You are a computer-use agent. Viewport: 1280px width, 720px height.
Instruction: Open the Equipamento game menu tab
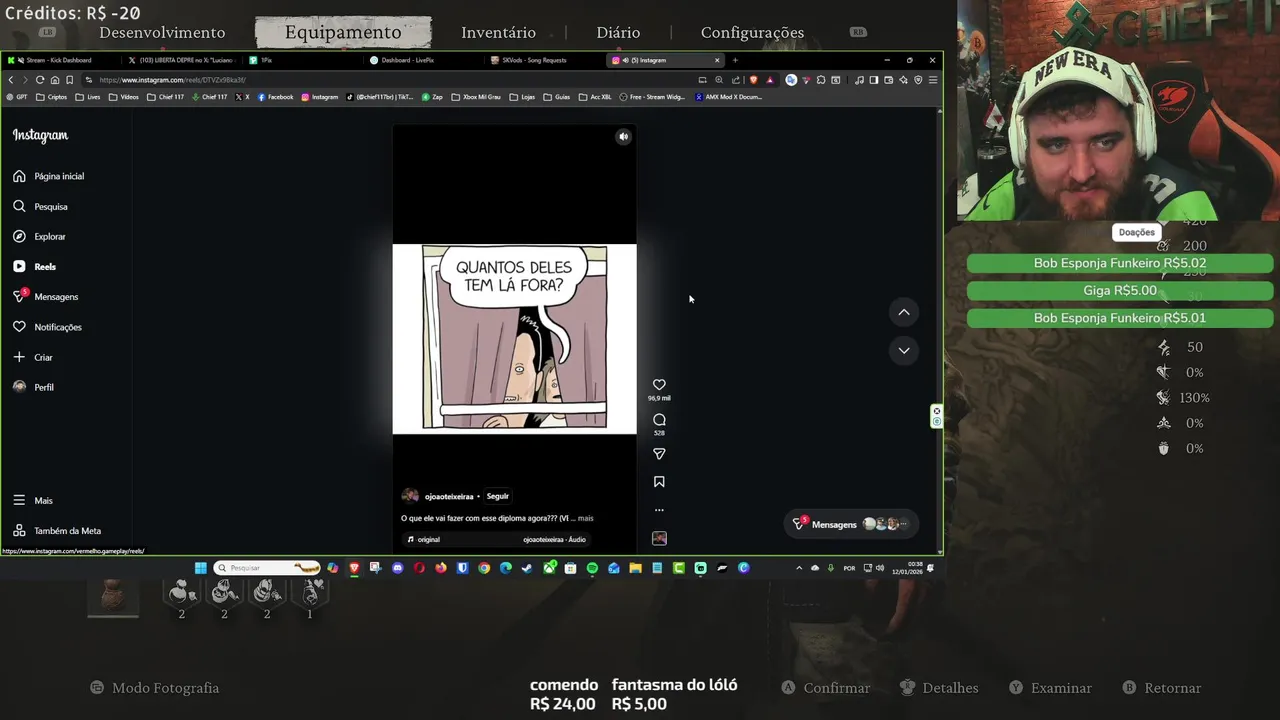tap(343, 32)
